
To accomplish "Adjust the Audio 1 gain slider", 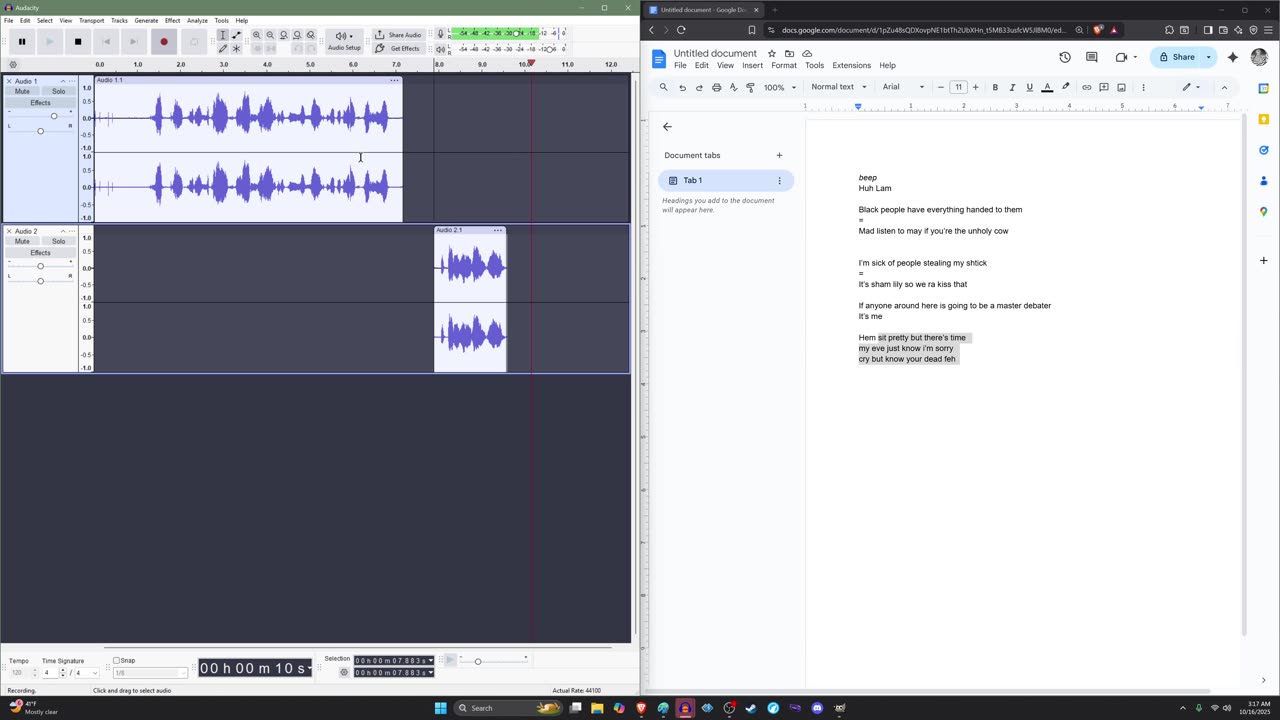I will 54,116.
